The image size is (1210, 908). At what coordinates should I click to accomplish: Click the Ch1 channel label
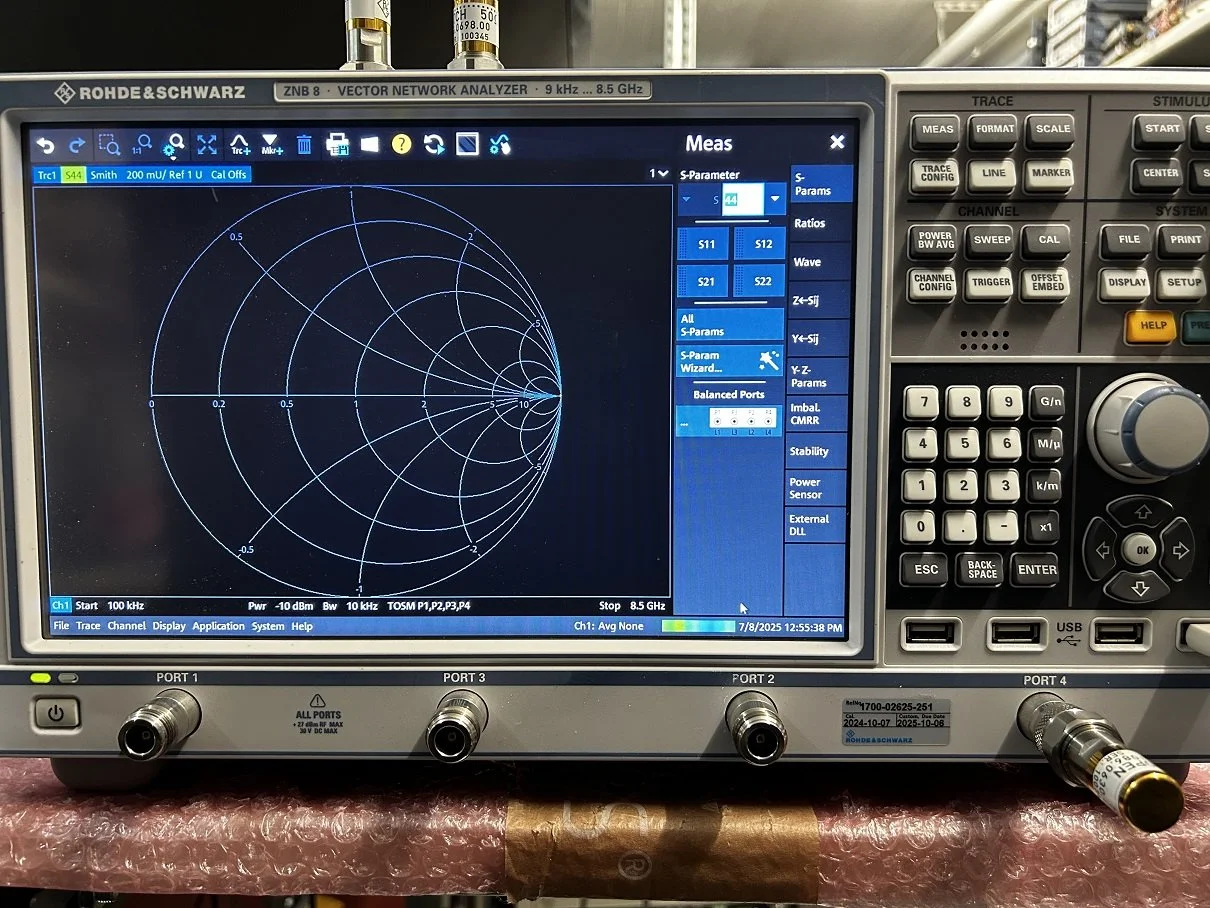coord(60,606)
